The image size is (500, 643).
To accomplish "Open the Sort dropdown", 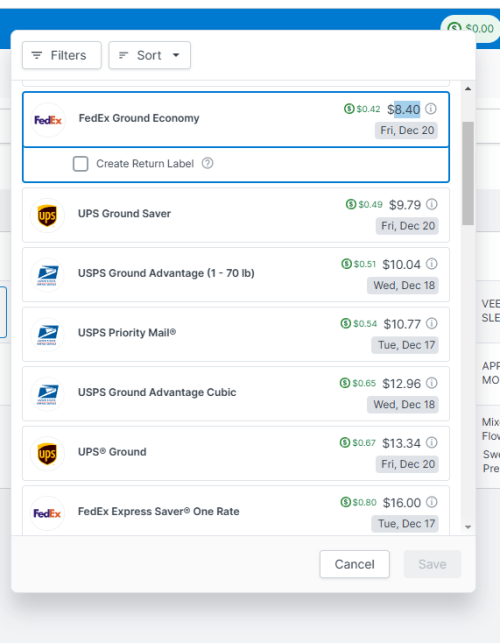I will pos(149,55).
